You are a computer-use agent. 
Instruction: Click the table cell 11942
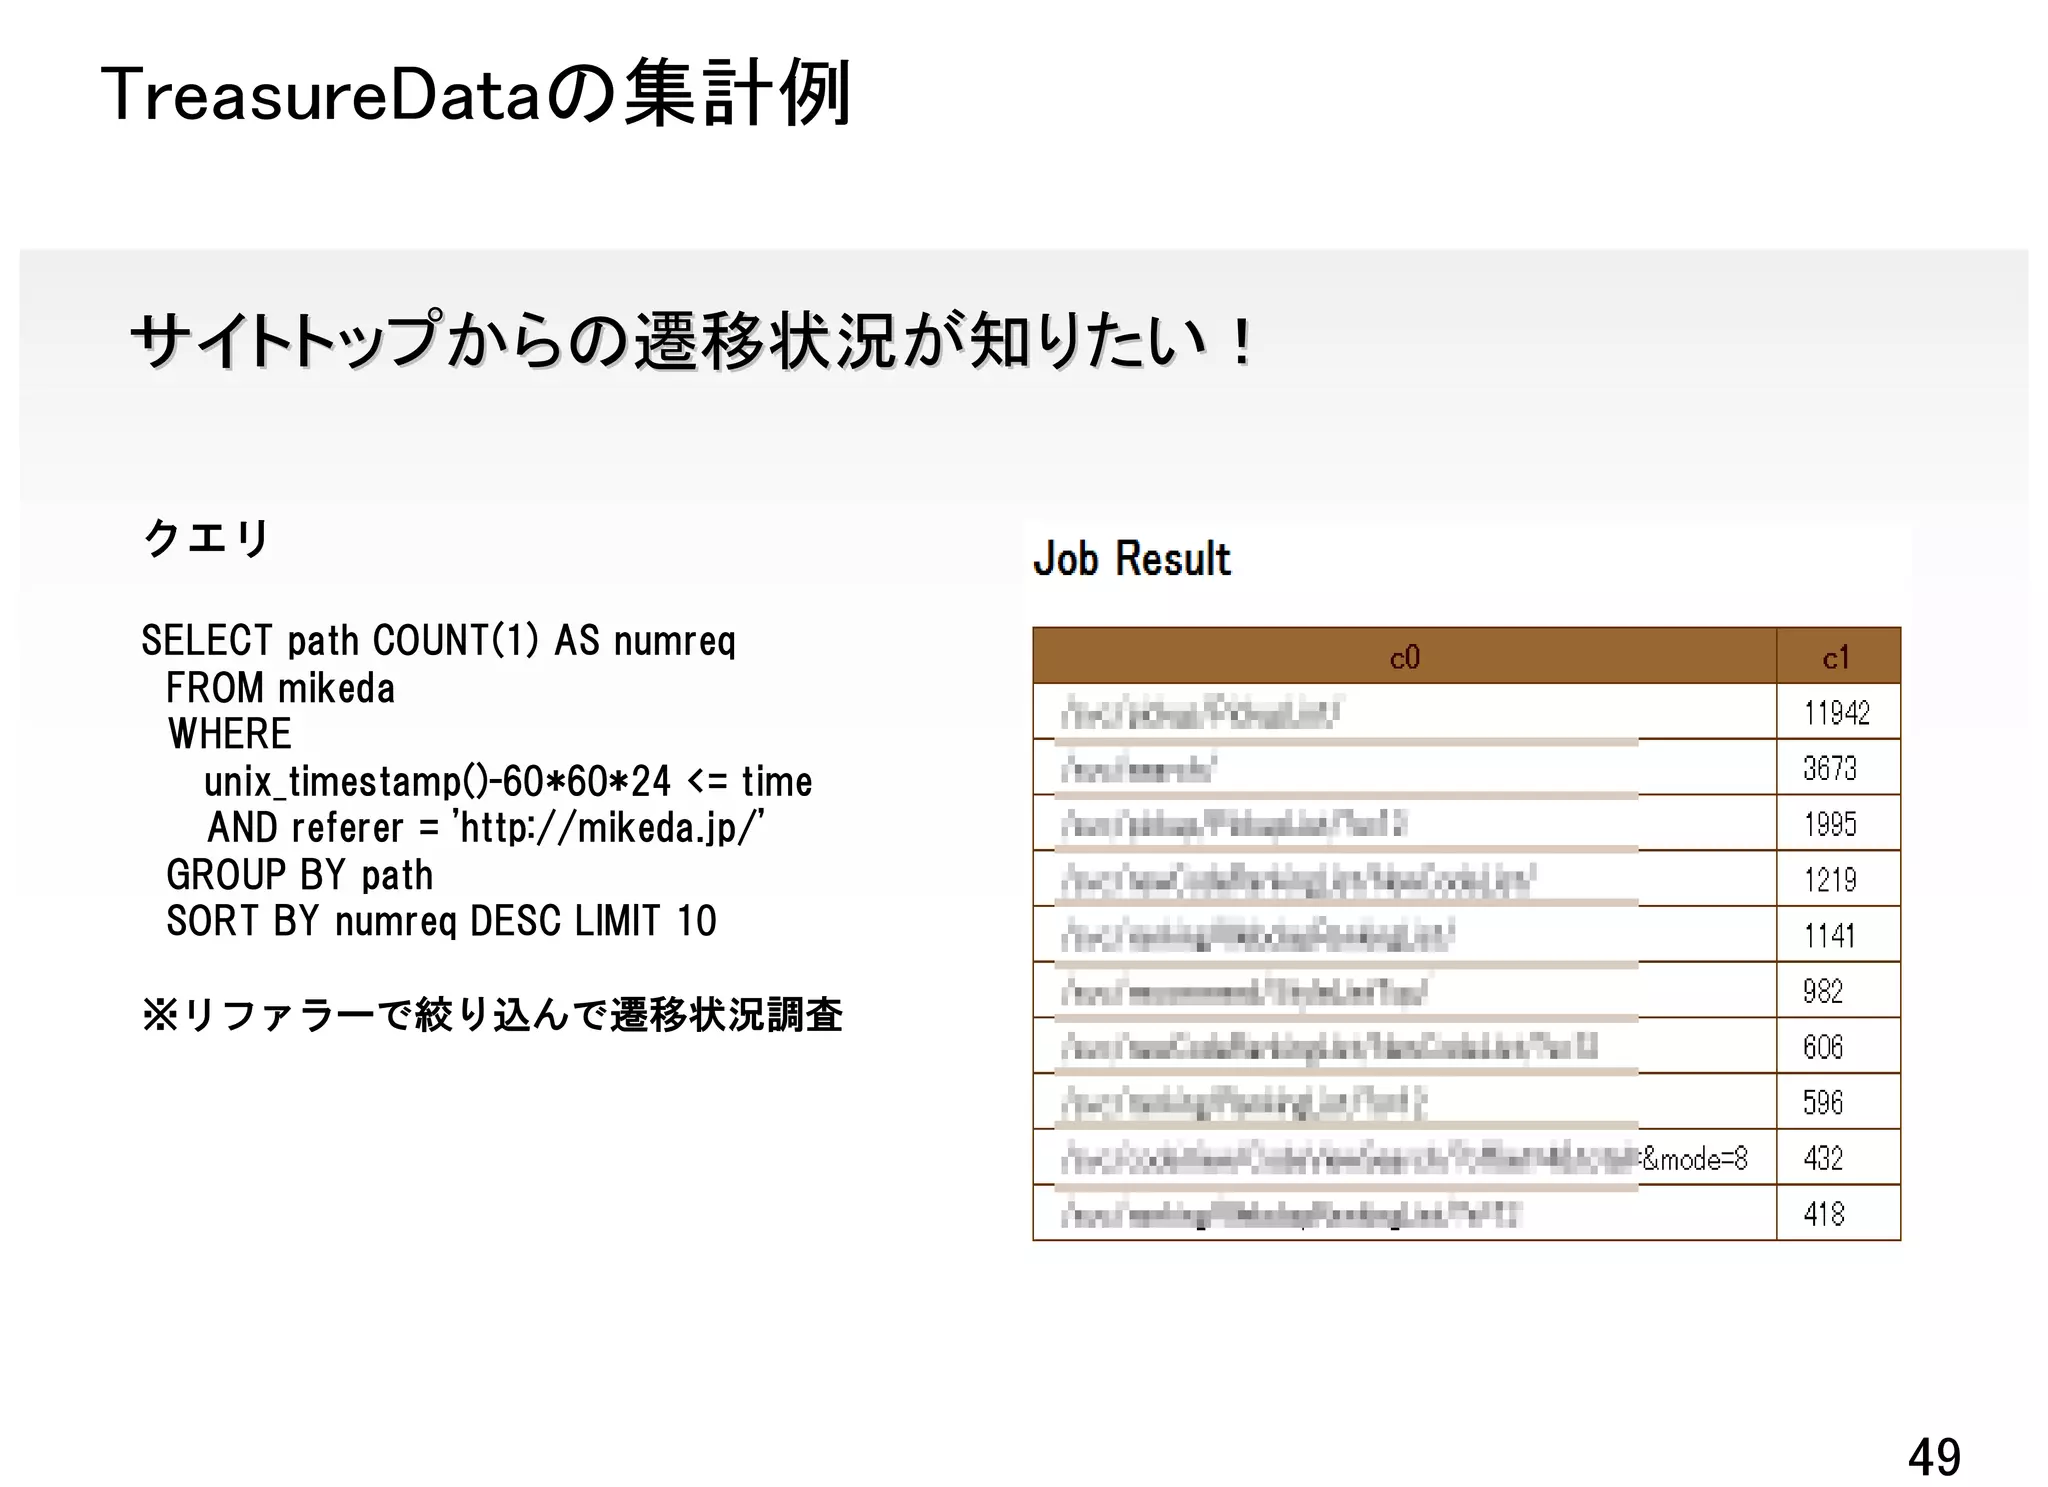click(1838, 712)
